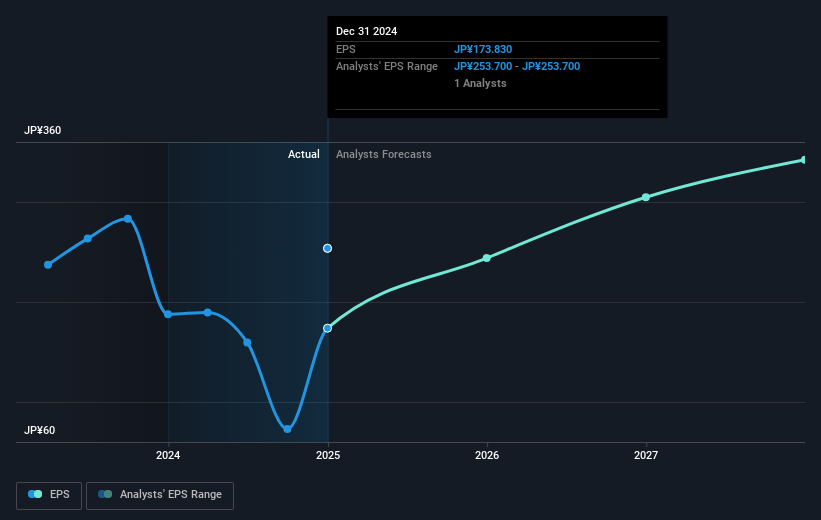821x520 pixels.
Task: Click the EPS legend color icon
Action: pos(35,494)
